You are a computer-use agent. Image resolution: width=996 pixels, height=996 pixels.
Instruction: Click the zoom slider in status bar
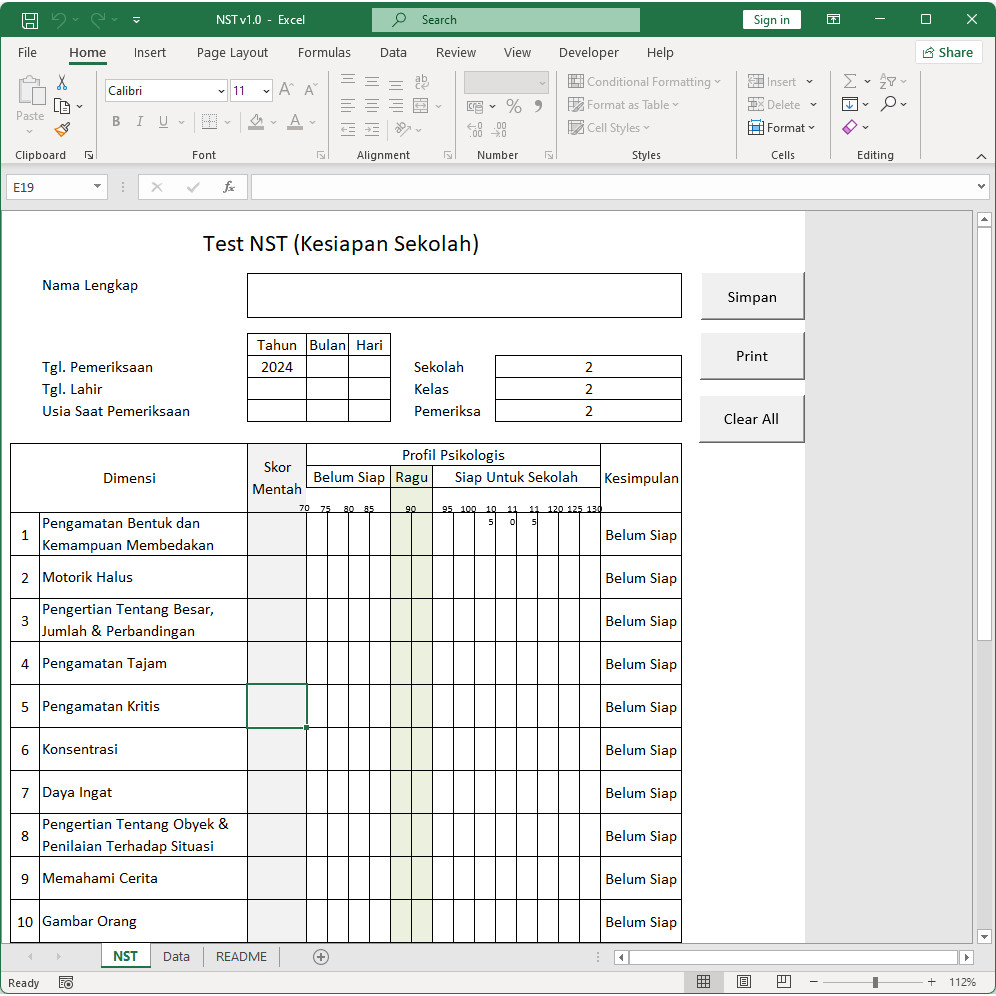click(x=875, y=982)
